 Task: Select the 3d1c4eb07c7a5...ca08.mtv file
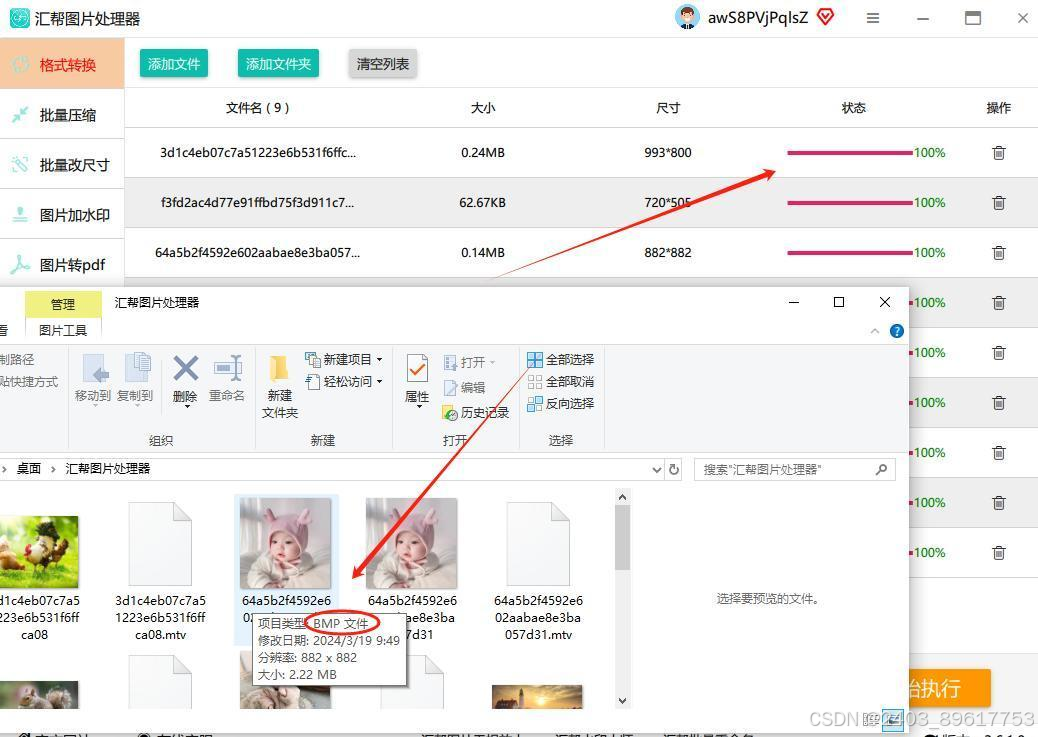[160, 571]
